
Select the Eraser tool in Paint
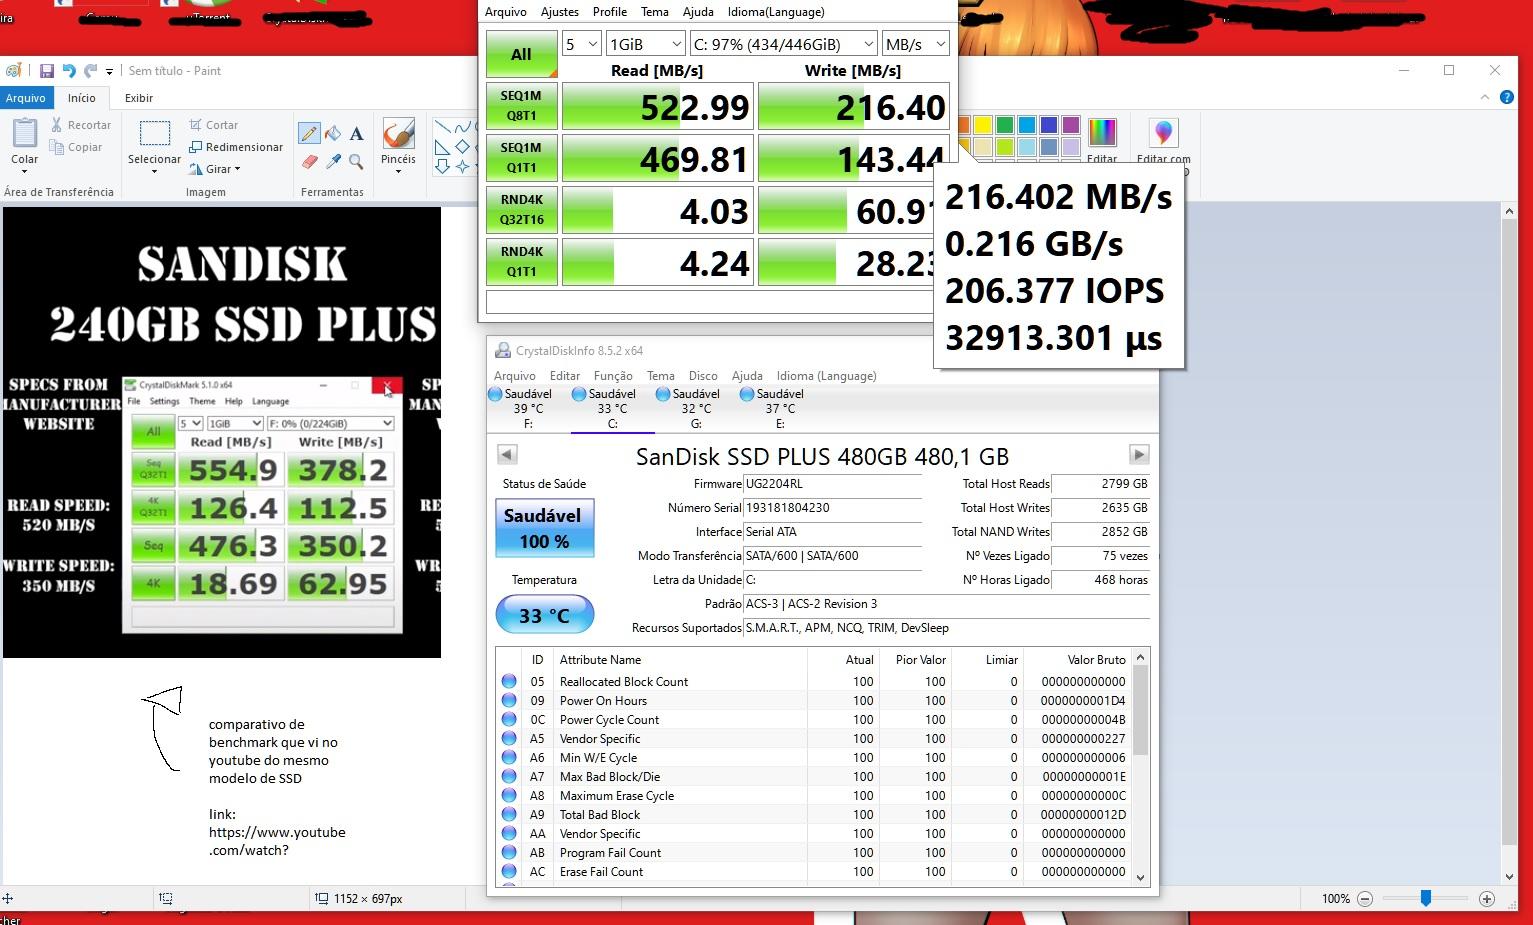309,161
